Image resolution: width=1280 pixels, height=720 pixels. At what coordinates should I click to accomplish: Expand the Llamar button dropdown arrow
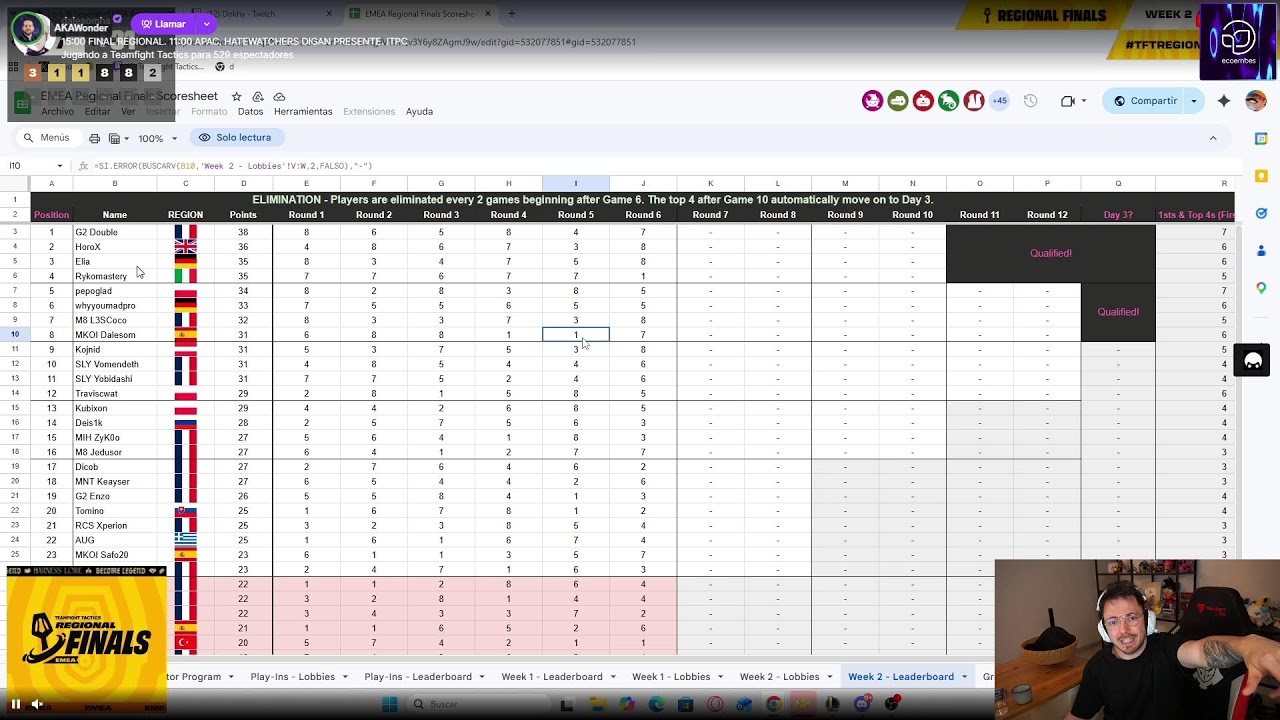tap(207, 24)
